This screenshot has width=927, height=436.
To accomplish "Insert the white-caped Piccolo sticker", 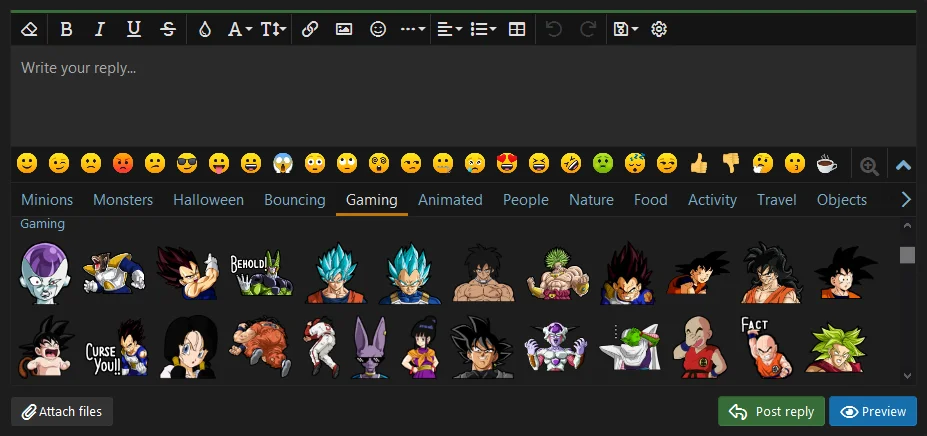I will pos(629,347).
